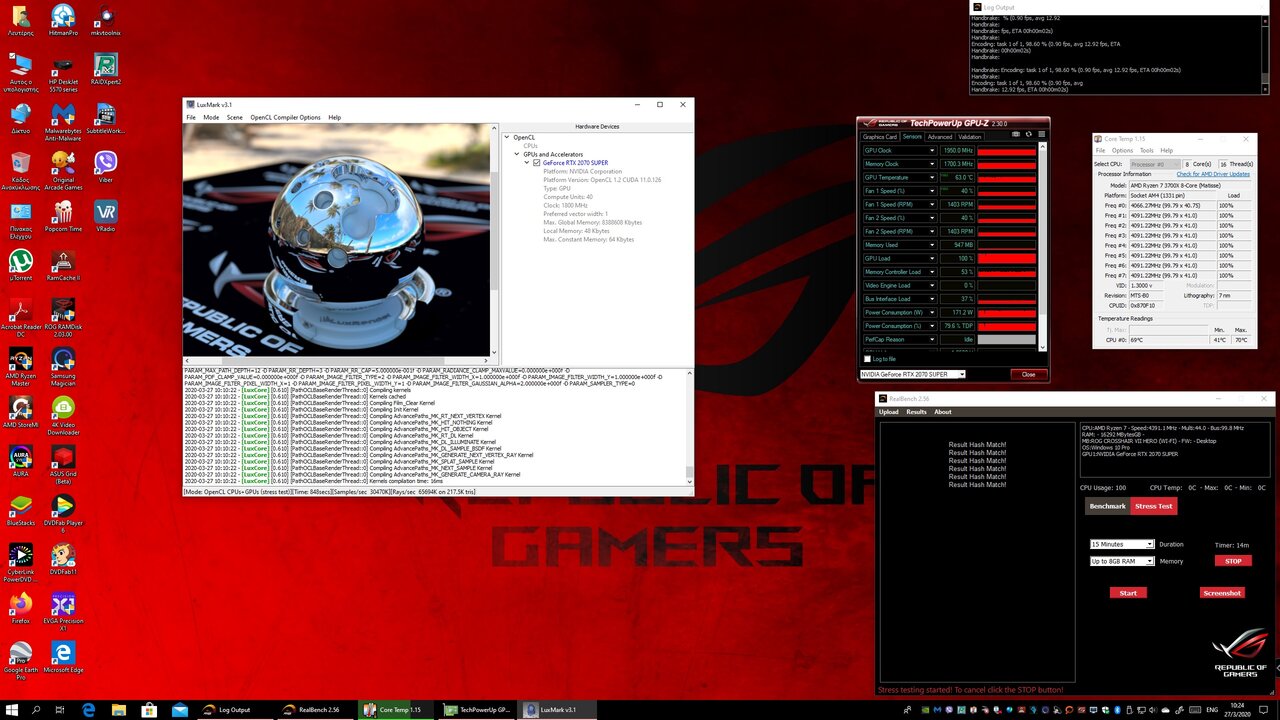Open HitmanPro desktop icon
The height and width of the screenshot is (720, 1280).
click(63, 20)
